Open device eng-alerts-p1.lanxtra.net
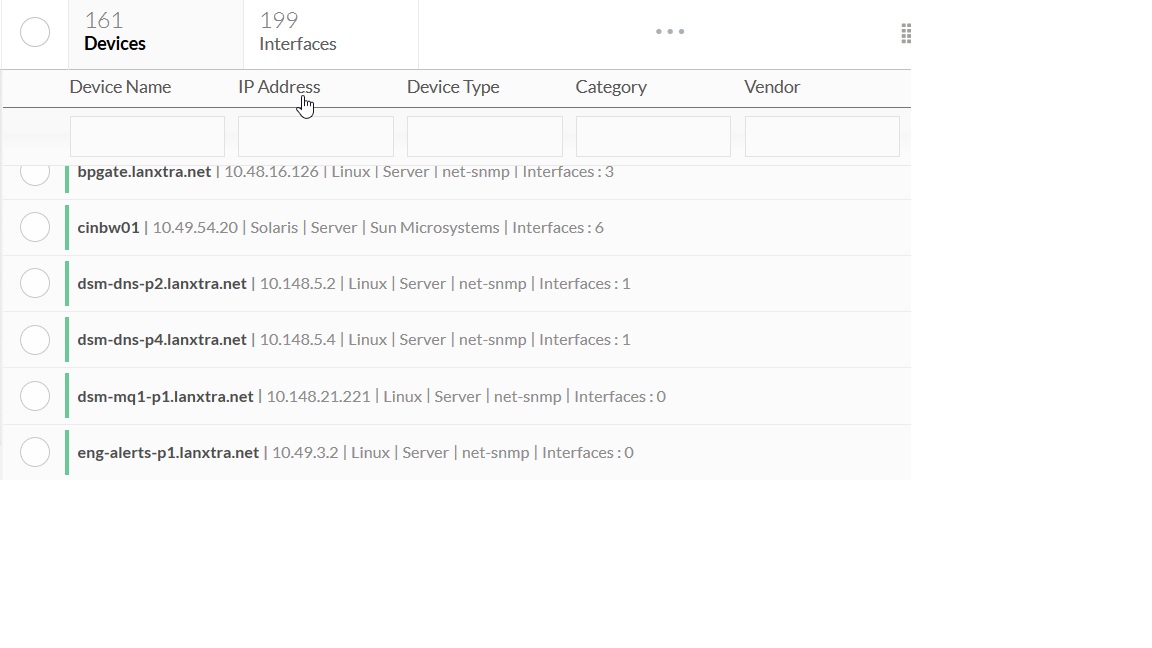The image size is (1152, 648). coord(165,452)
